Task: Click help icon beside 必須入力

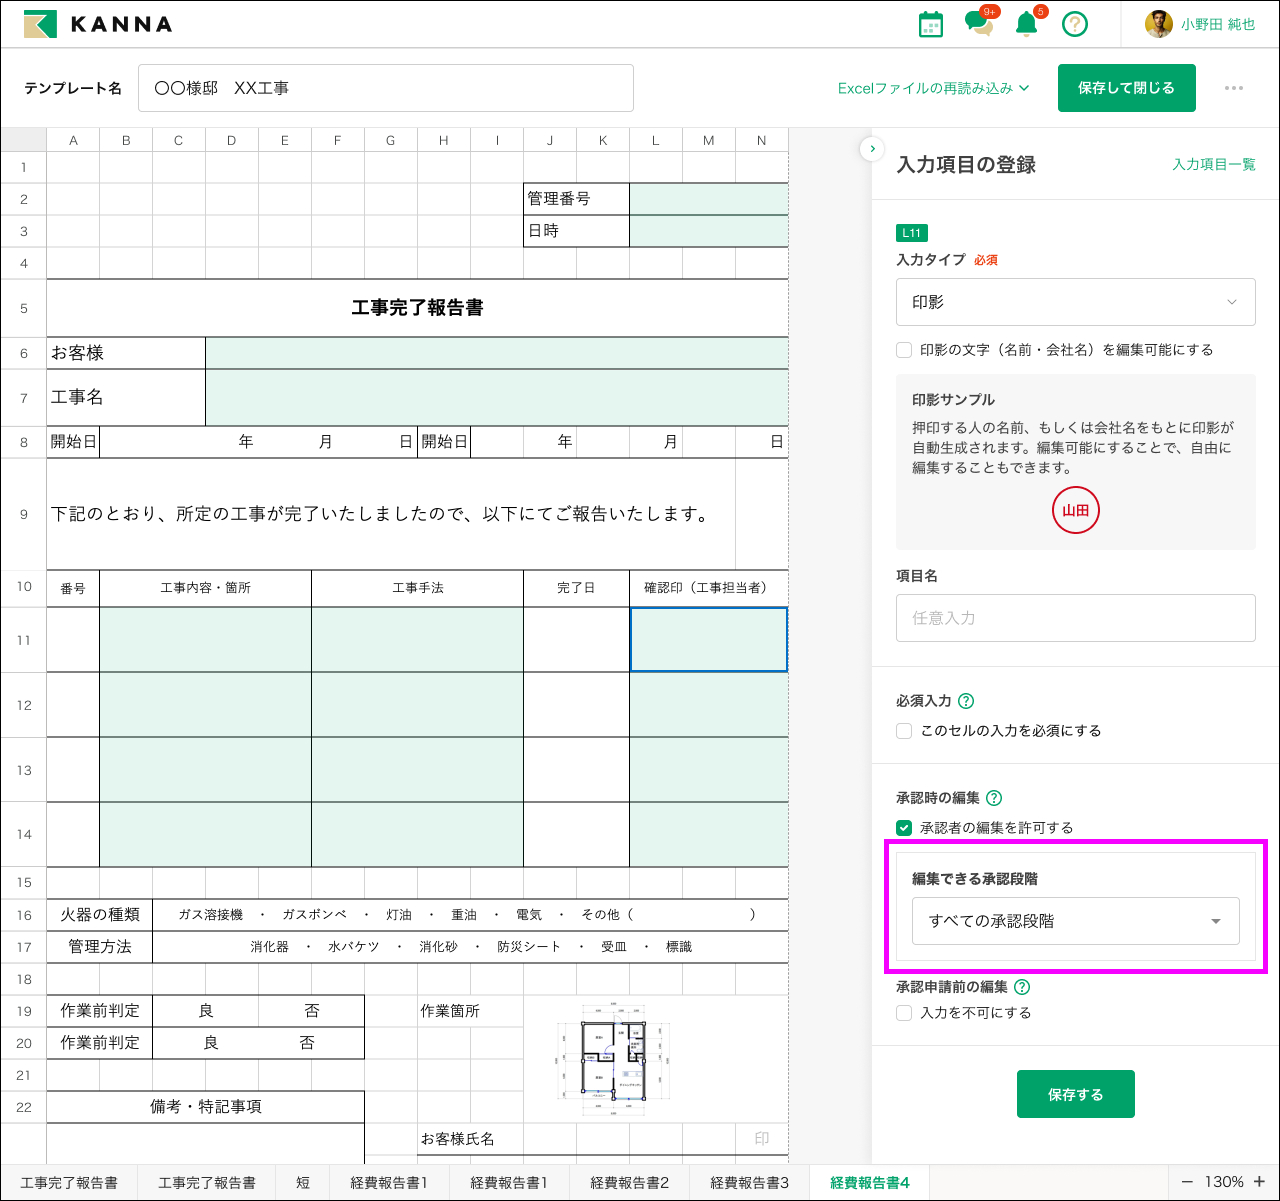Action: pos(966,701)
